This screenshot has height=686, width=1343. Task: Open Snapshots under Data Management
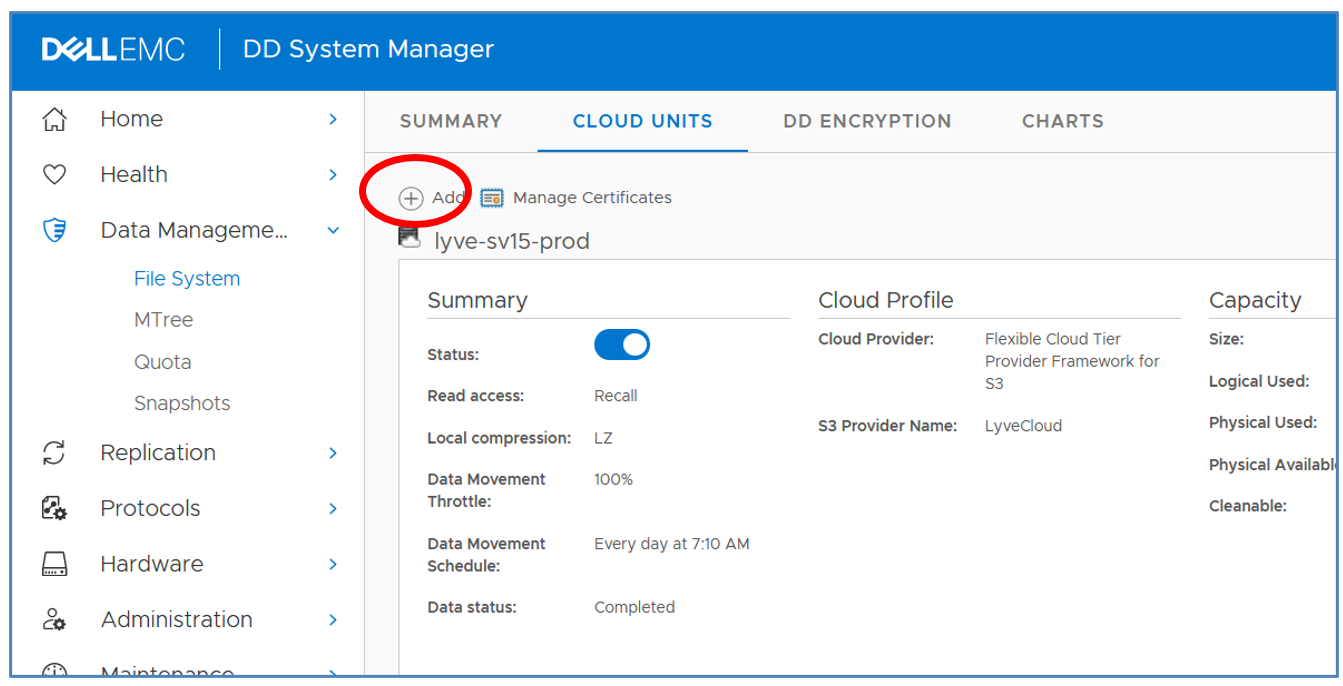pos(182,404)
